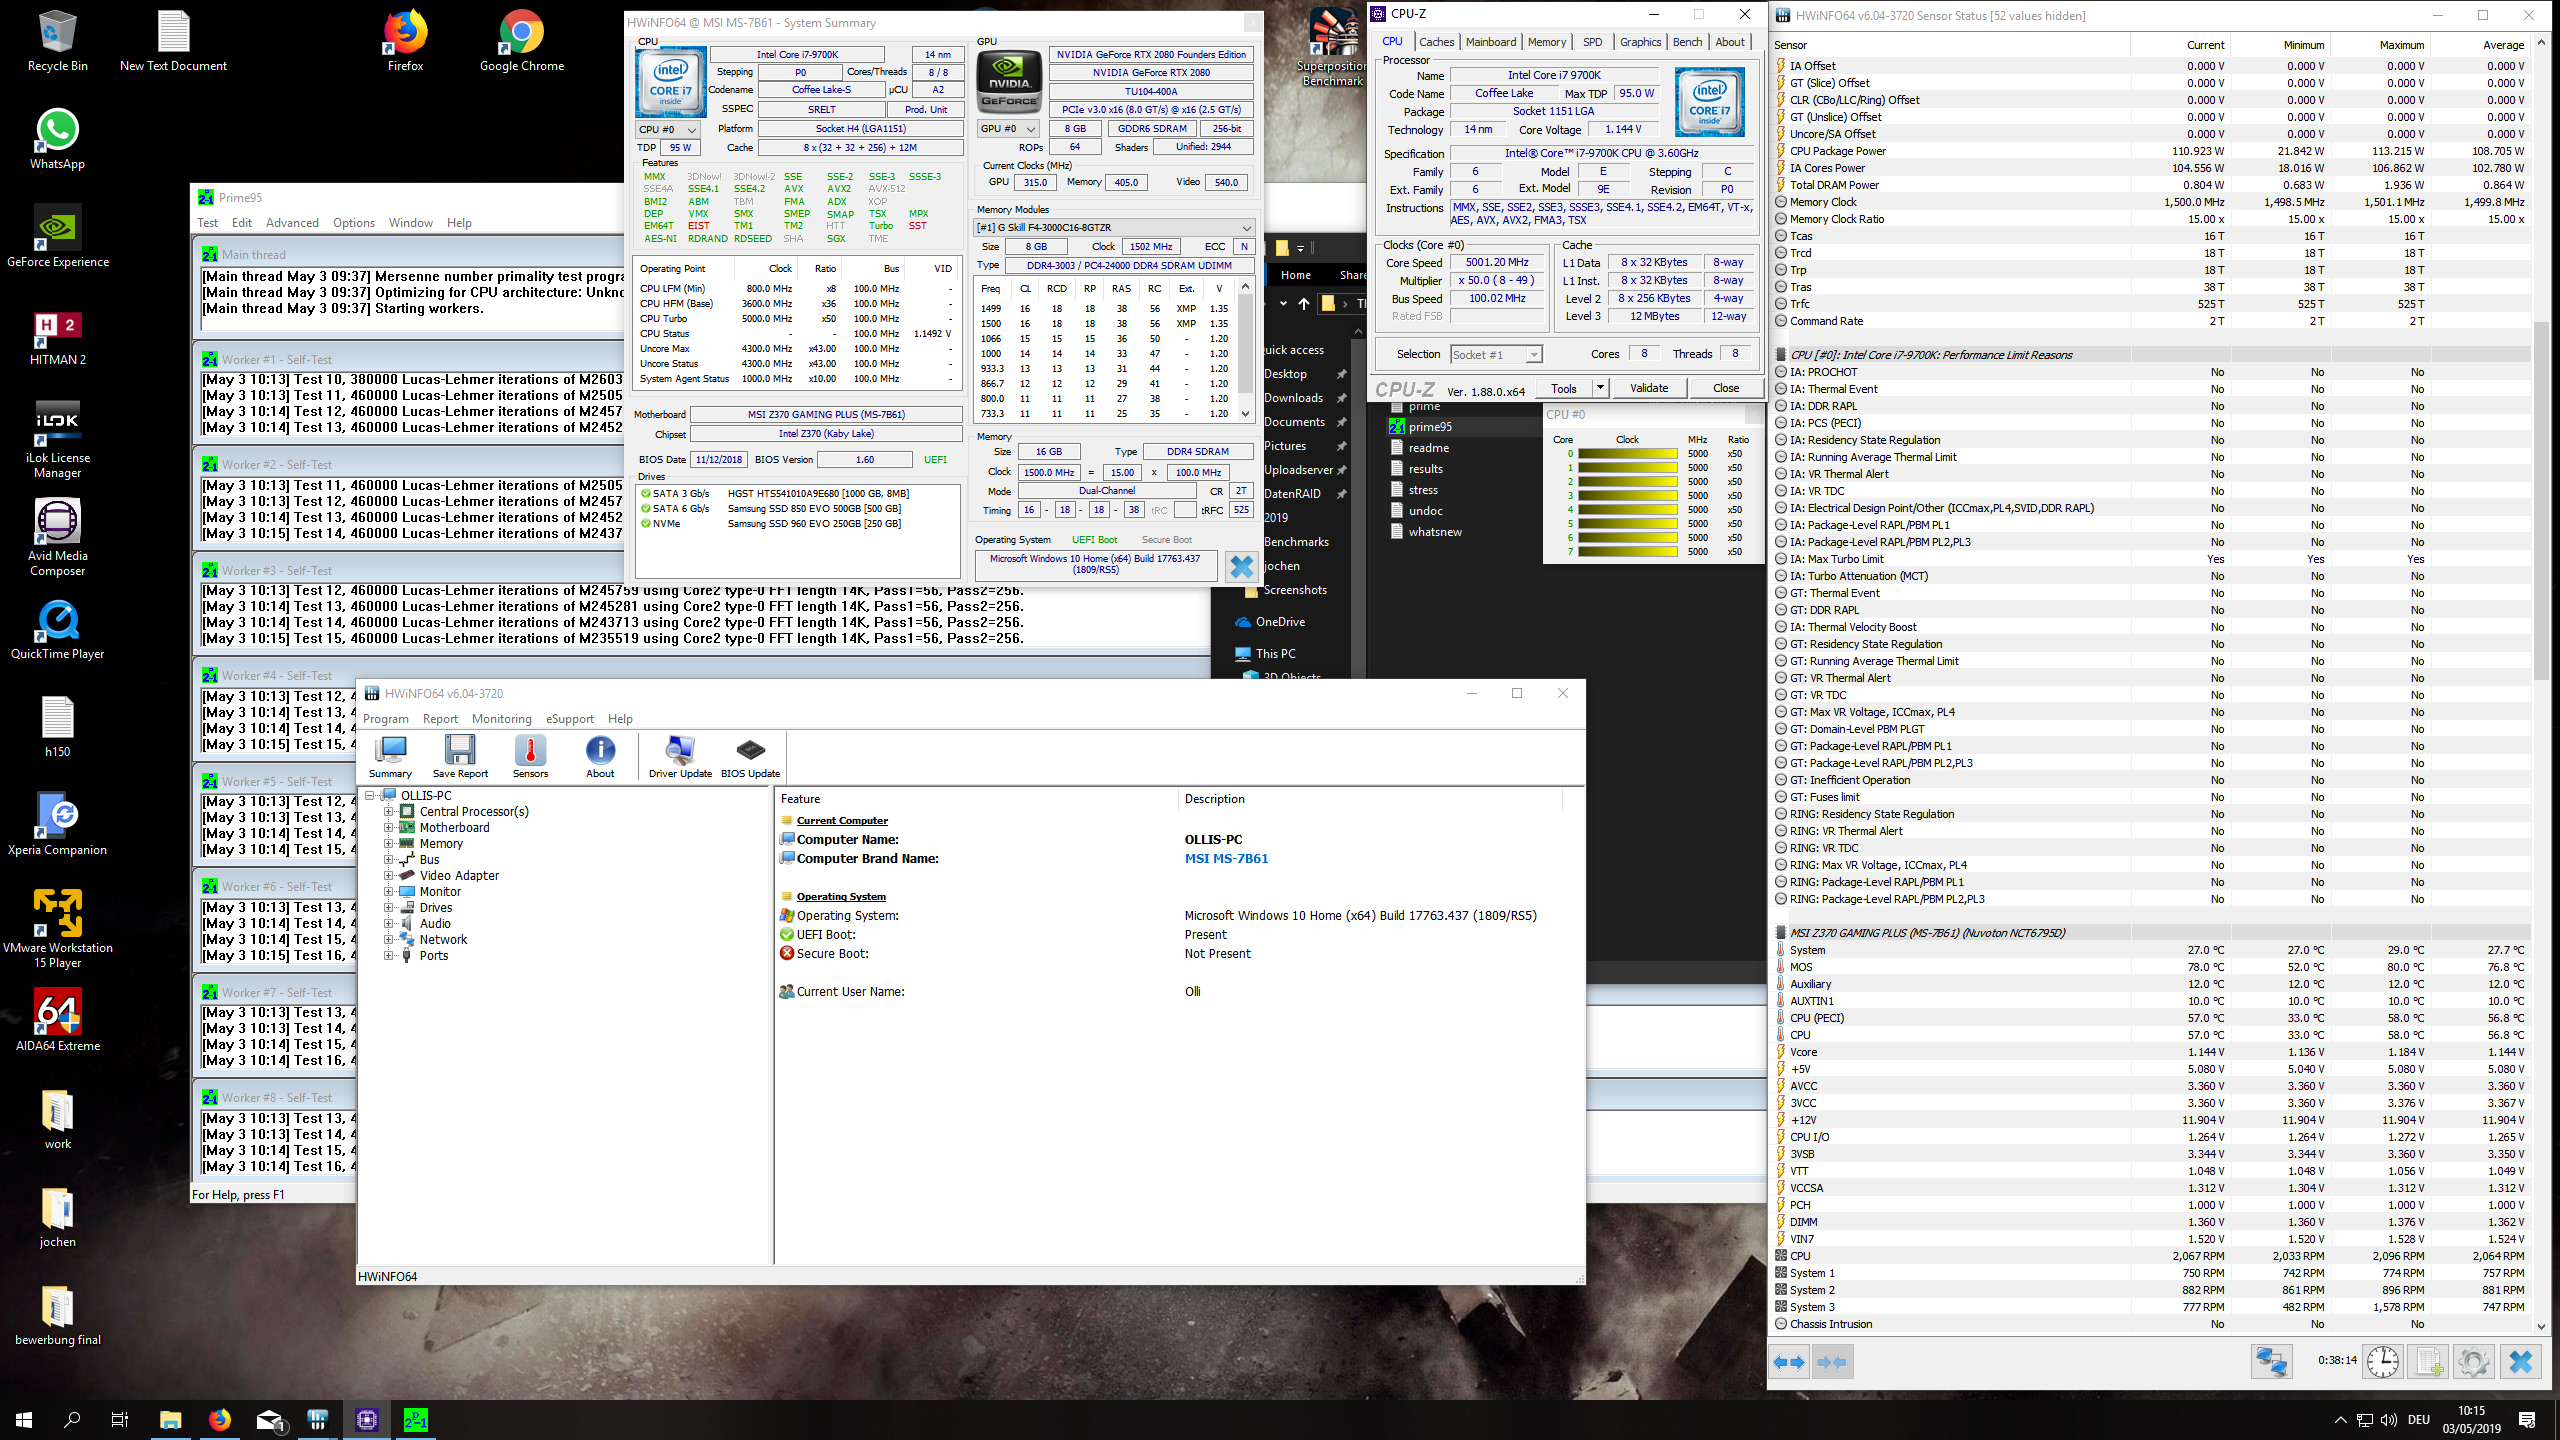Open the remote network monitors icon
This screenshot has width=2560, height=1440.
click(x=2271, y=1362)
